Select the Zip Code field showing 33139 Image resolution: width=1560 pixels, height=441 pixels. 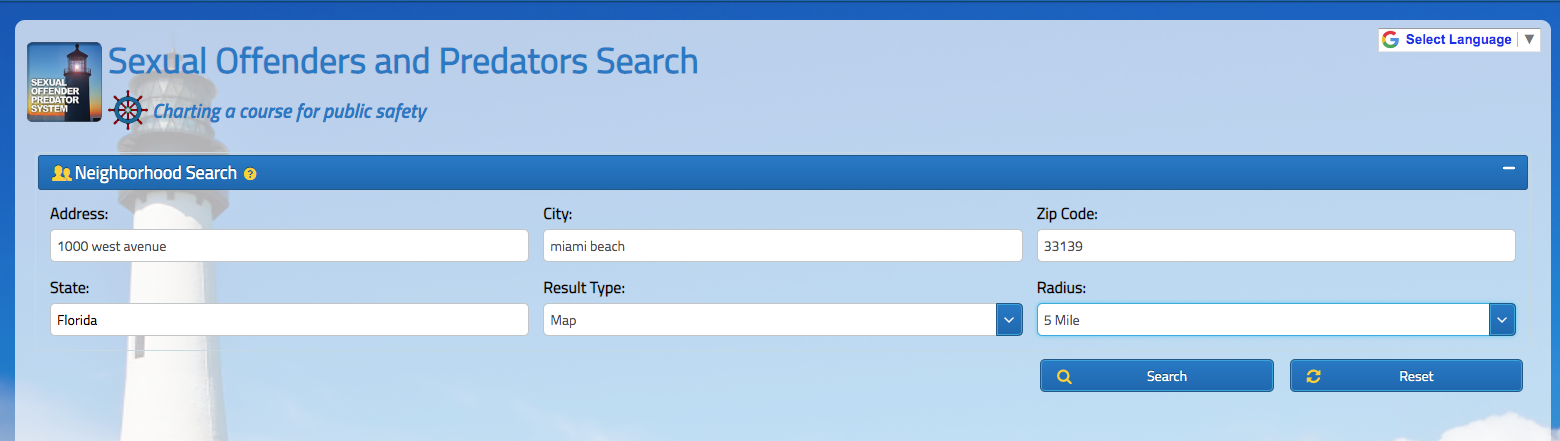[x=1275, y=246]
